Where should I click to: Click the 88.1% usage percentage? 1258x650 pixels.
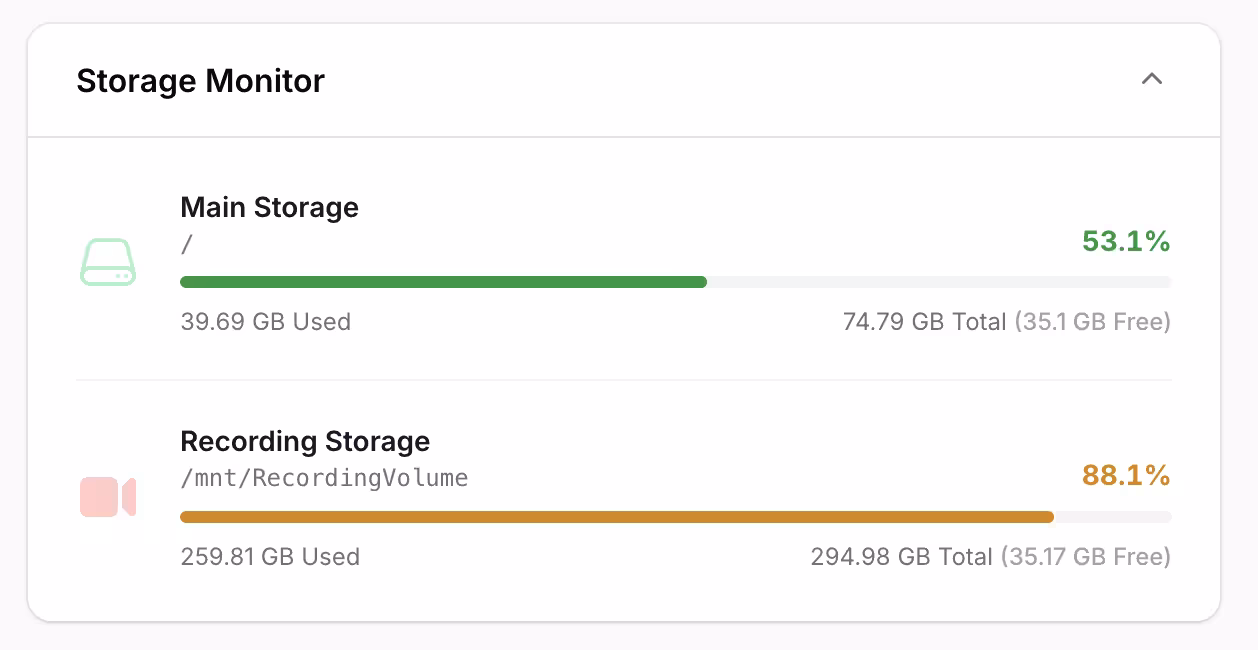tap(1126, 476)
